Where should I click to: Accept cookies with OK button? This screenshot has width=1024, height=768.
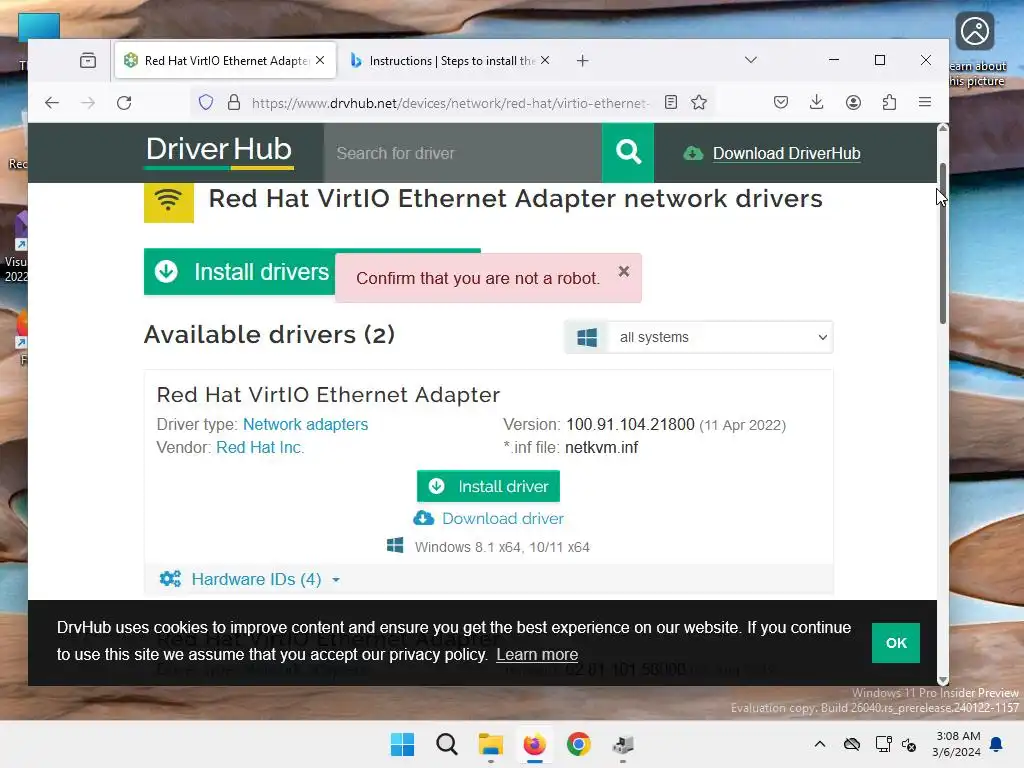(x=895, y=643)
